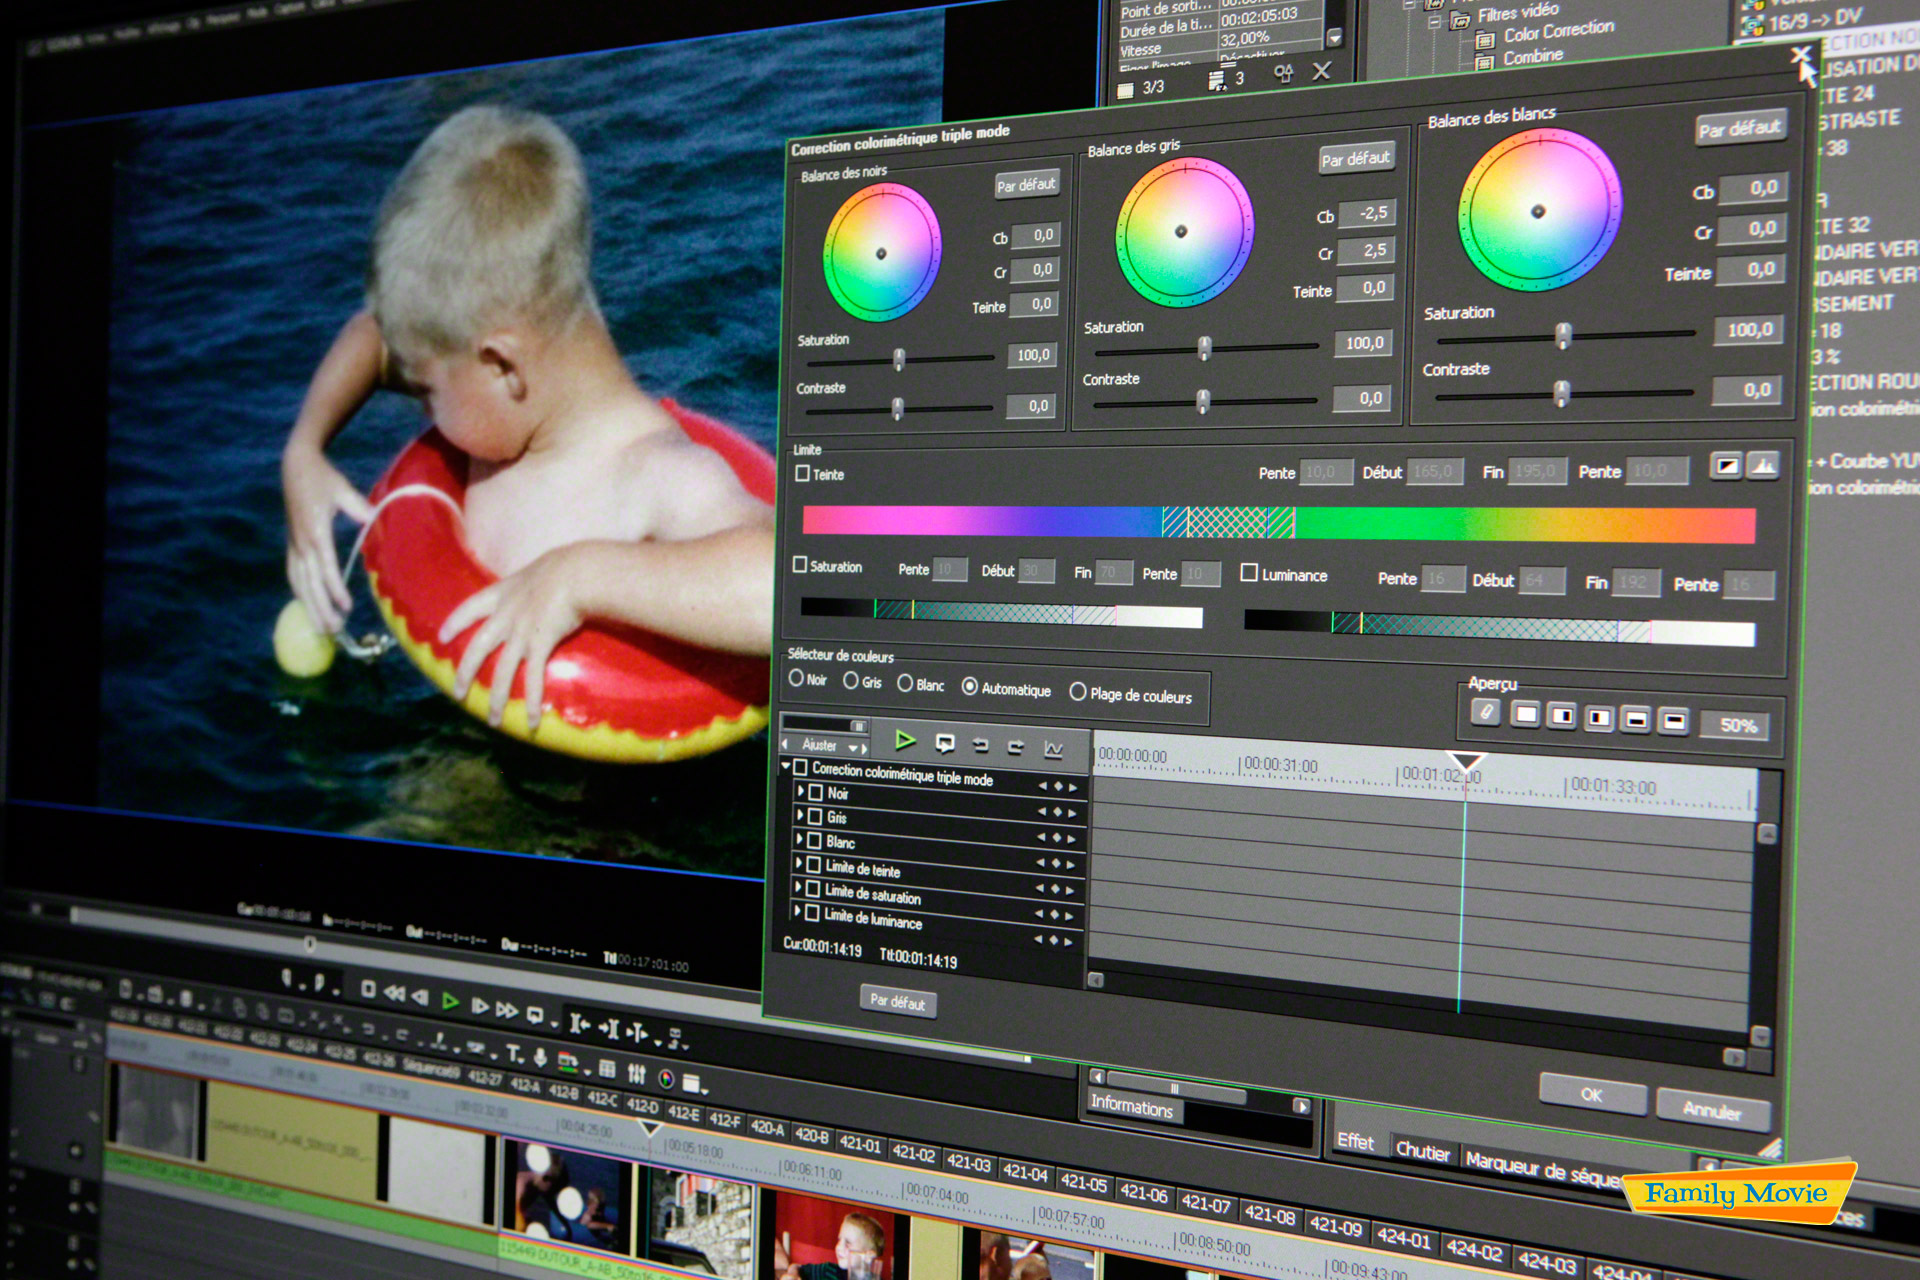Enable the Teinte limit checkbox

pyautogui.click(x=802, y=473)
